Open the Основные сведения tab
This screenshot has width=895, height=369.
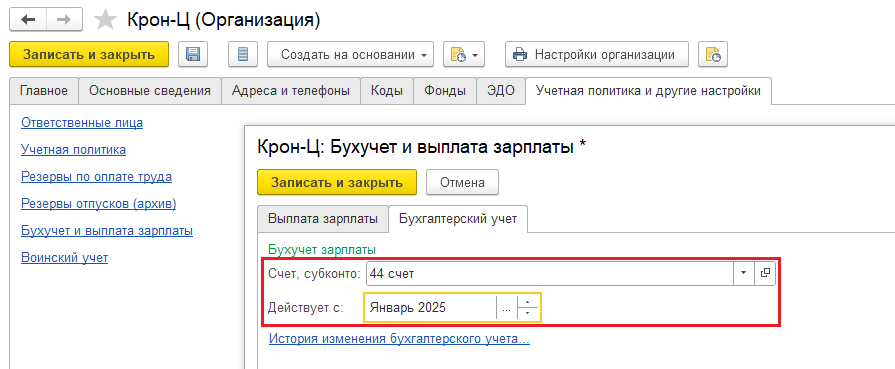(150, 91)
